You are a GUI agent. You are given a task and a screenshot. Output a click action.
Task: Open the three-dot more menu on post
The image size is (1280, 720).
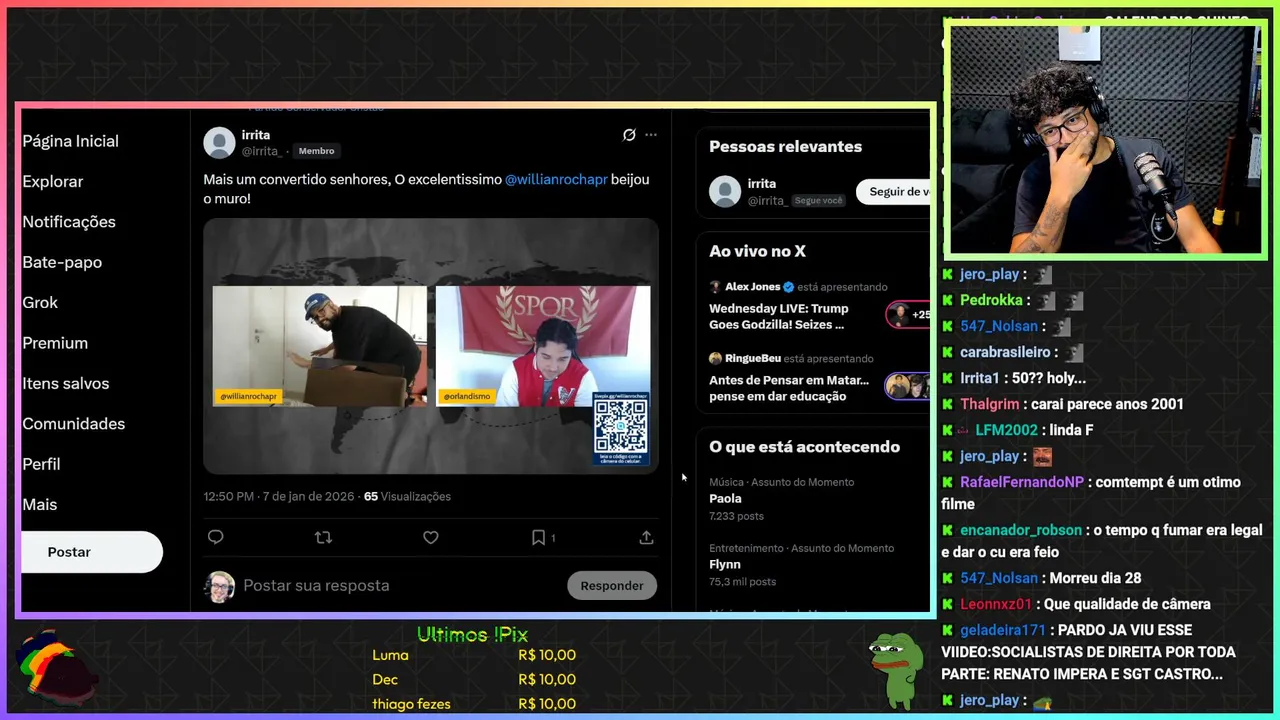(651, 135)
